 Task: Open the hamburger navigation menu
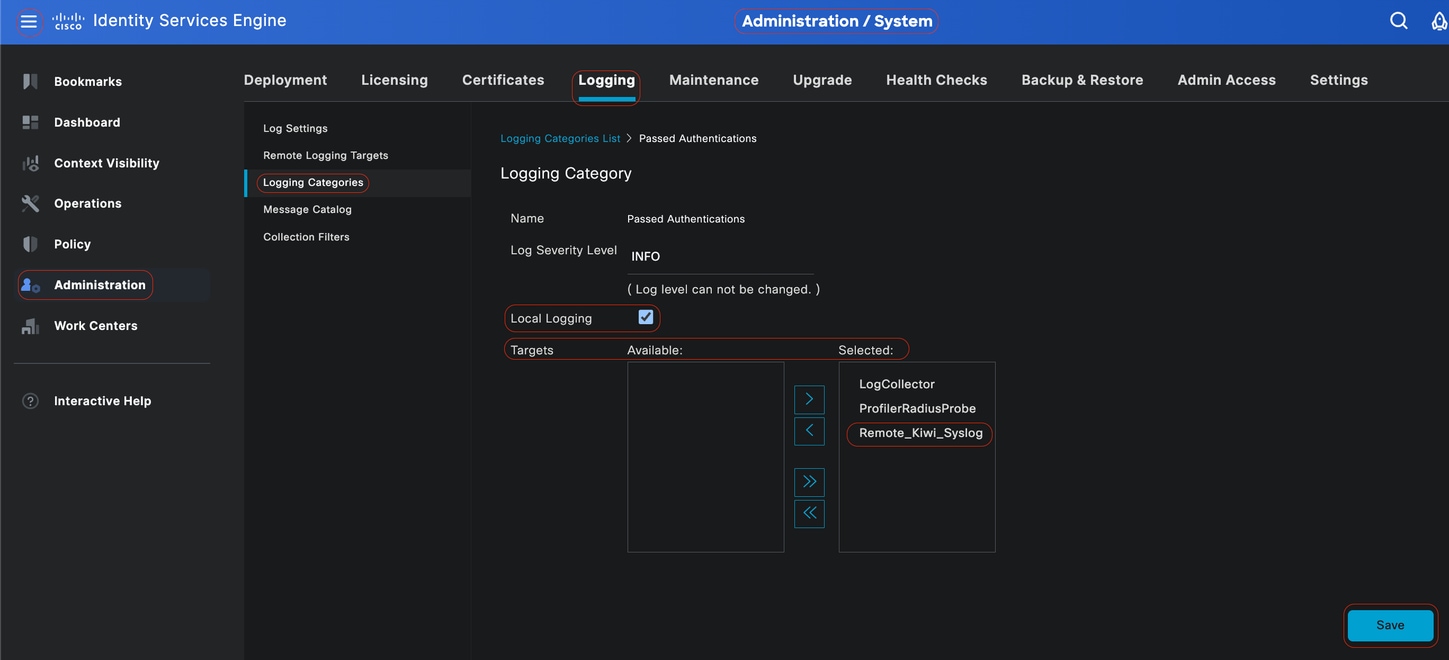click(x=28, y=21)
